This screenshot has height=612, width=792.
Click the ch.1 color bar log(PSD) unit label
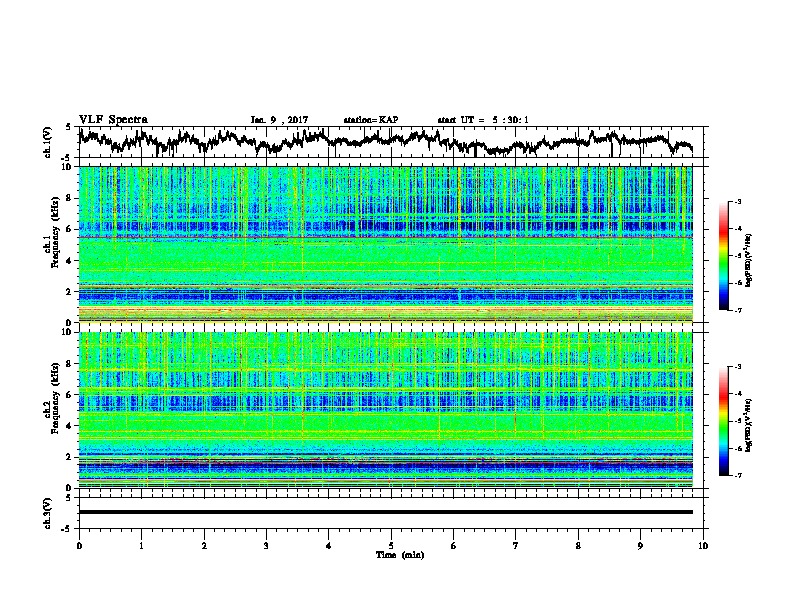(749, 260)
